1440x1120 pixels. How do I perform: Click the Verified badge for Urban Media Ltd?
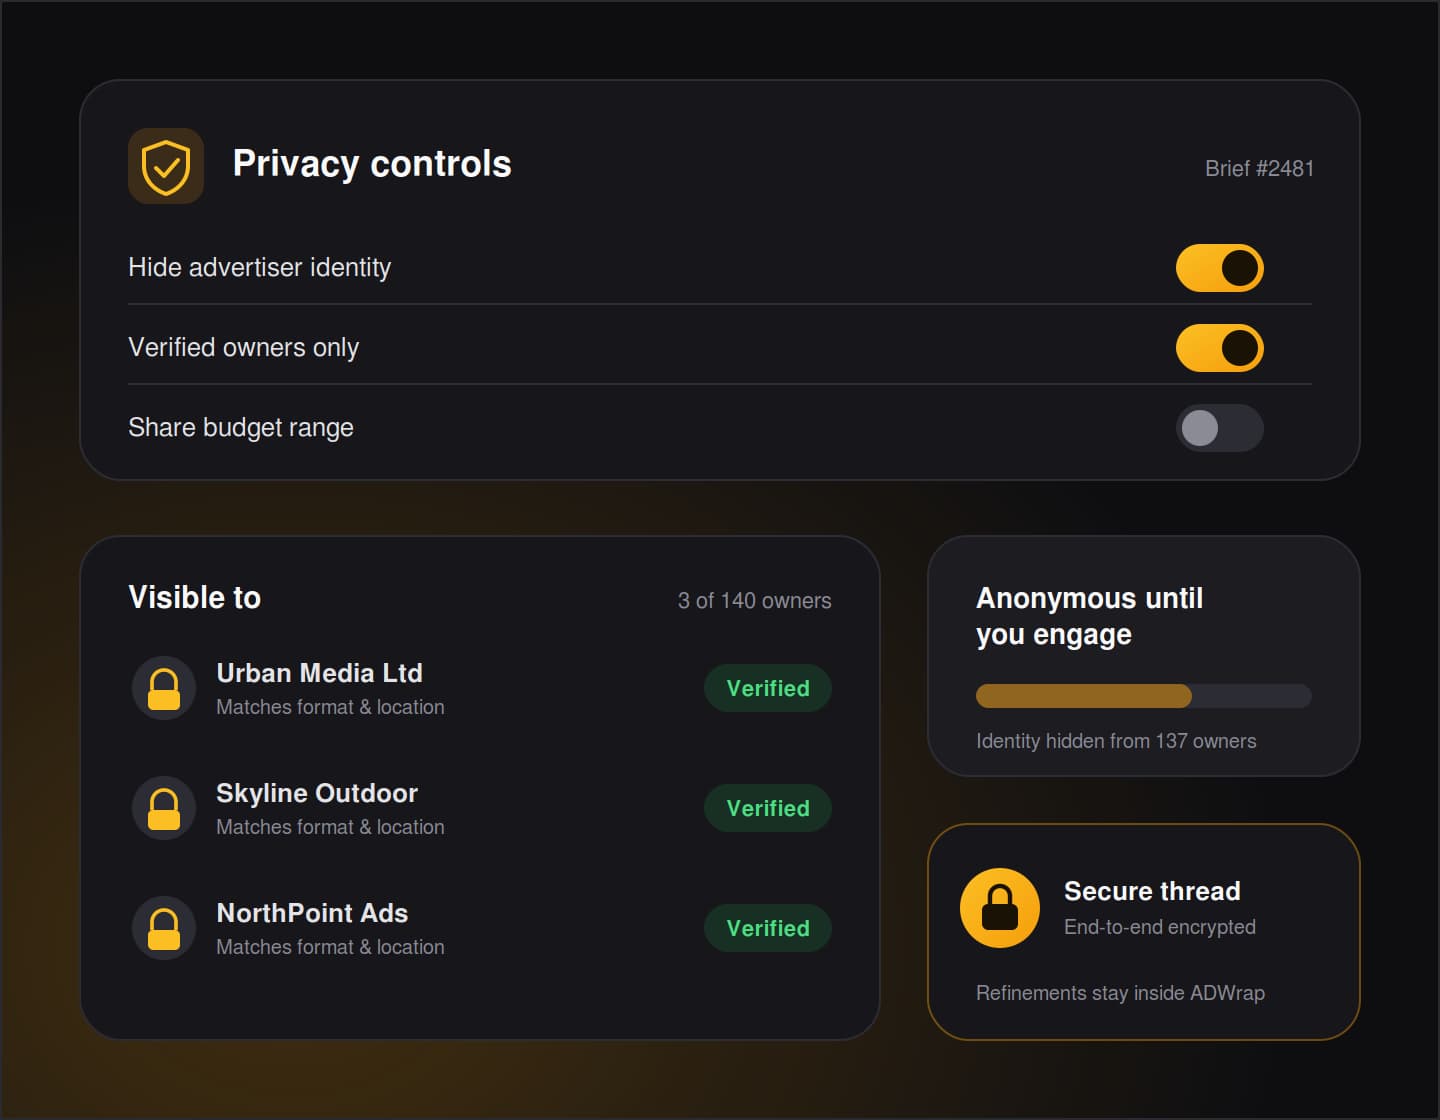click(x=768, y=688)
